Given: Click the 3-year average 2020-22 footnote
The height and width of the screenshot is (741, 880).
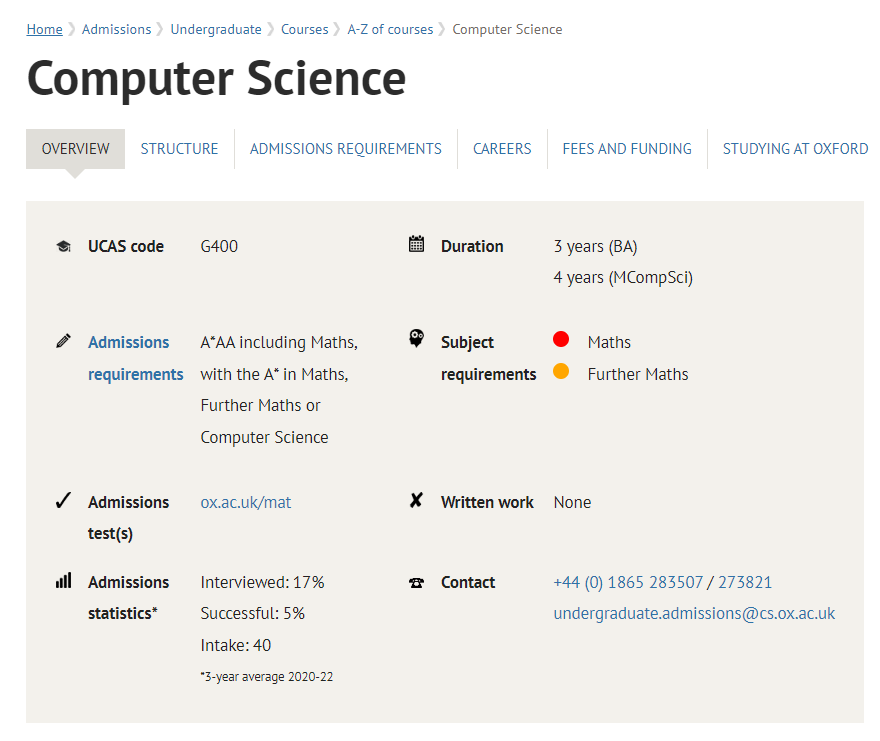Looking at the screenshot, I should [267, 676].
